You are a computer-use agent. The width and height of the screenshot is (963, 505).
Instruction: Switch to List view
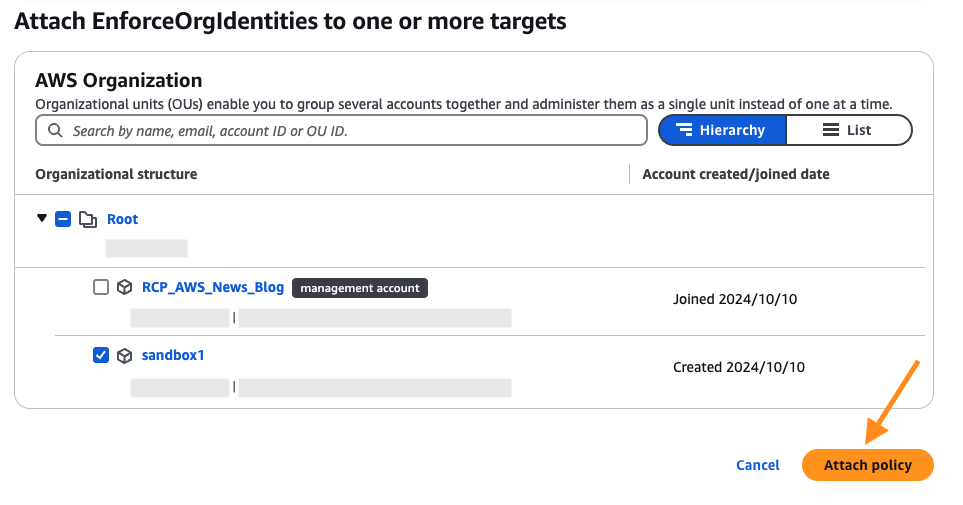(849, 130)
